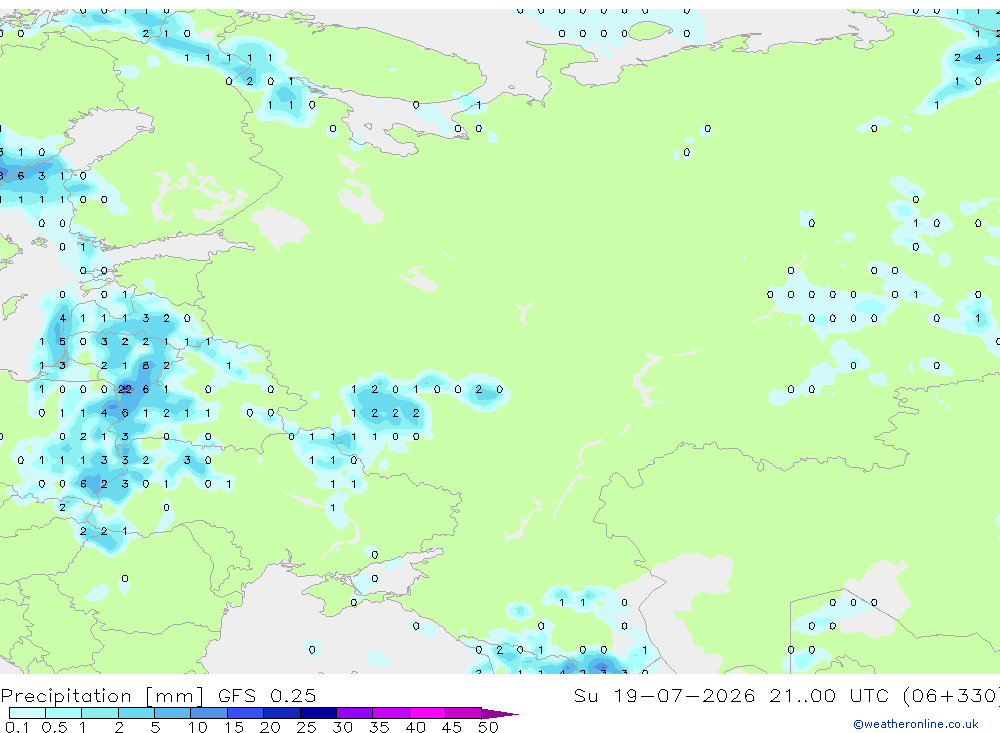1000x733 pixels.
Task: Click the 1–2 mm legend color swatch
Action: [100, 713]
